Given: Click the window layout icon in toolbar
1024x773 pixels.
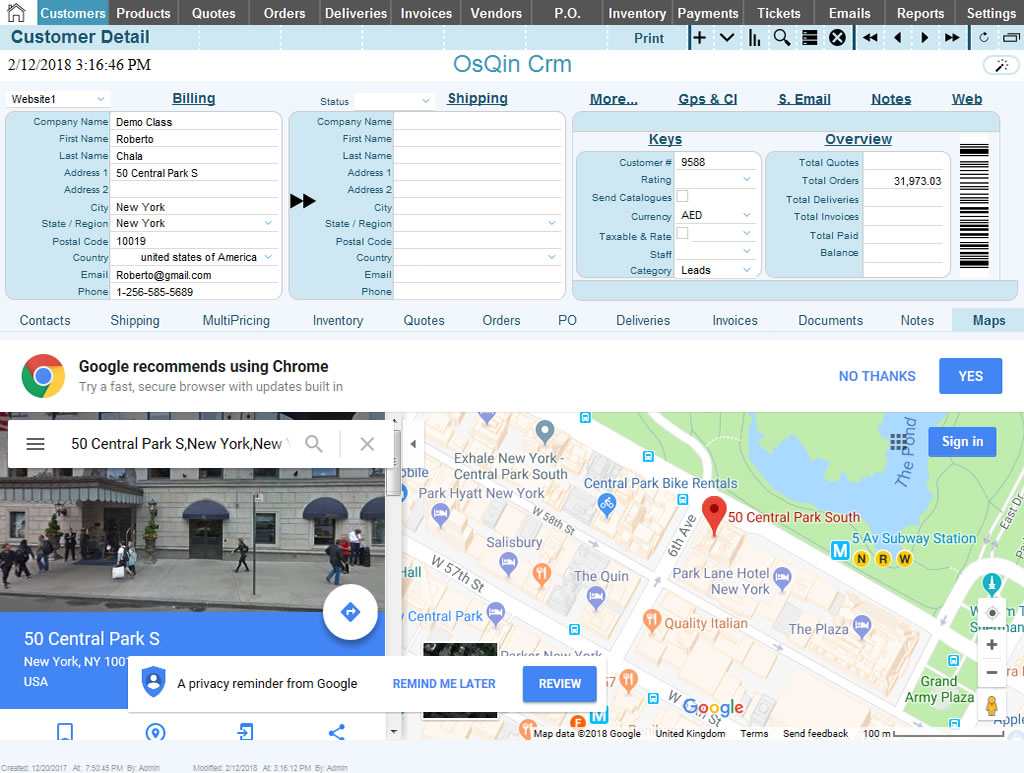Looking at the screenshot, I should pyautogui.click(x=1012, y=38).
